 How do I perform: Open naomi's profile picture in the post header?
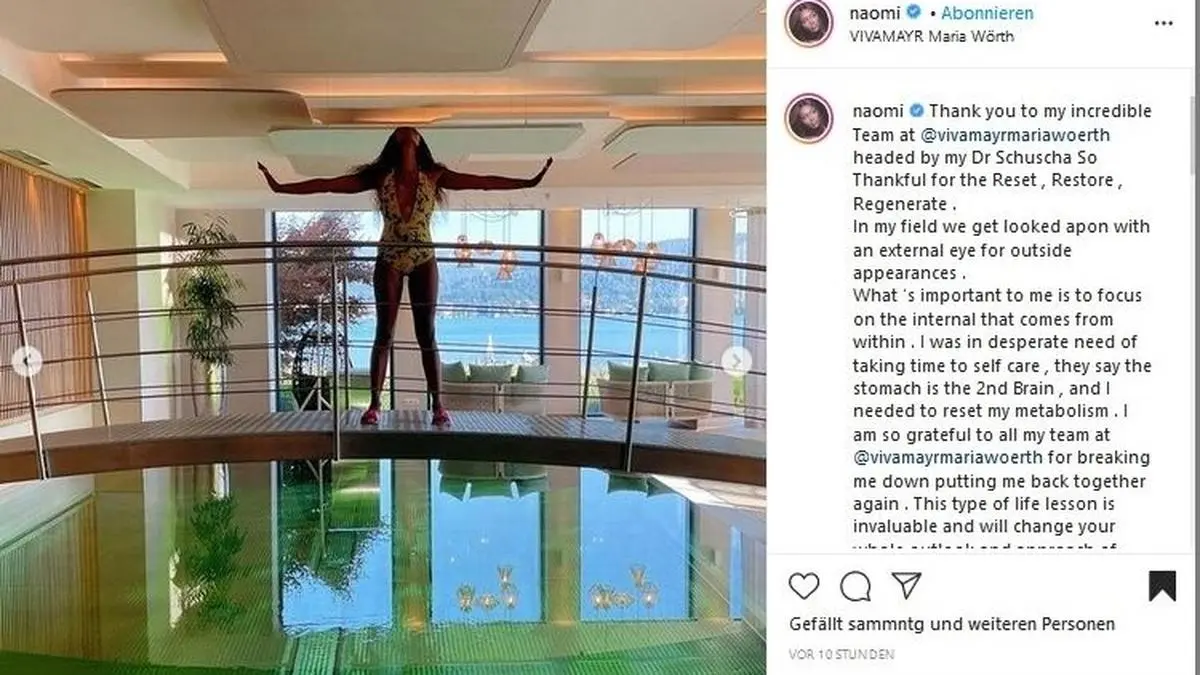click(x=809, y=23)
